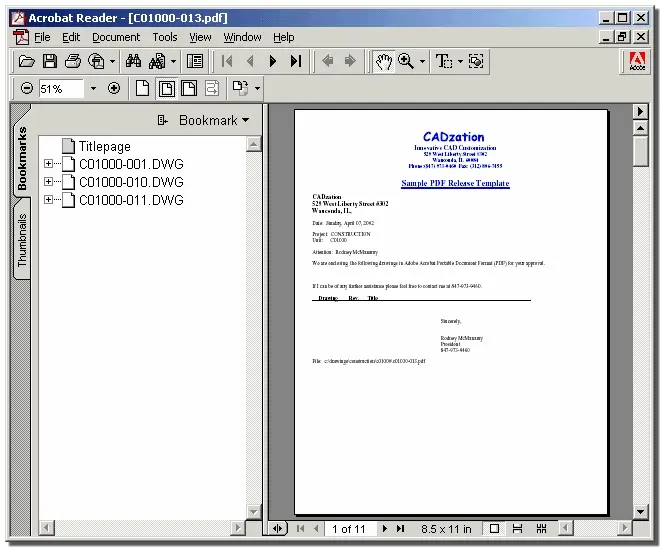This screenshot has height=547, width=660.
Task: Select Fit in Window page view
Action: (x=167, y=88)
